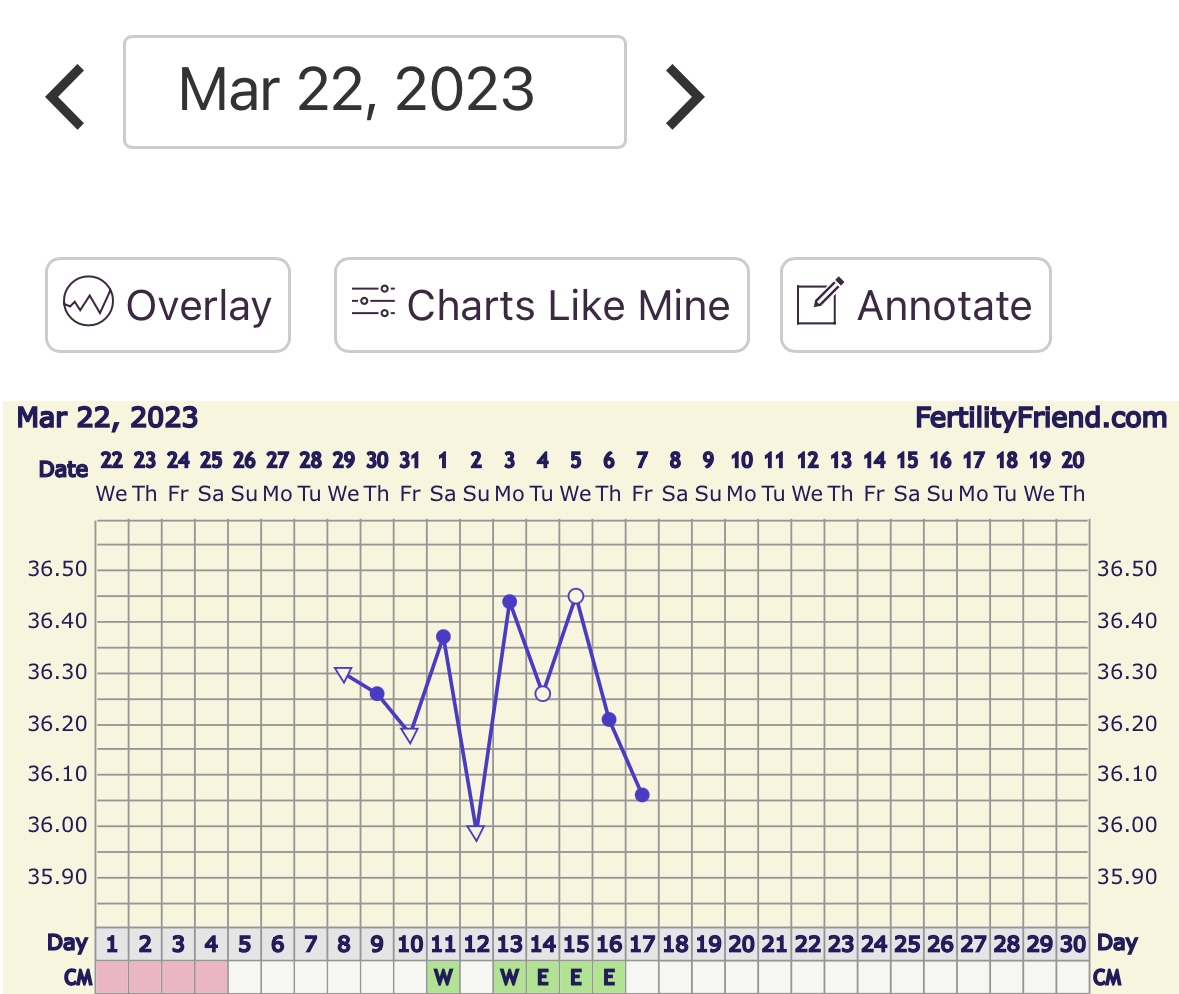Select the green E cell on day 16
The width and height of the screenshot is (1179, 994).
[609, 978]
